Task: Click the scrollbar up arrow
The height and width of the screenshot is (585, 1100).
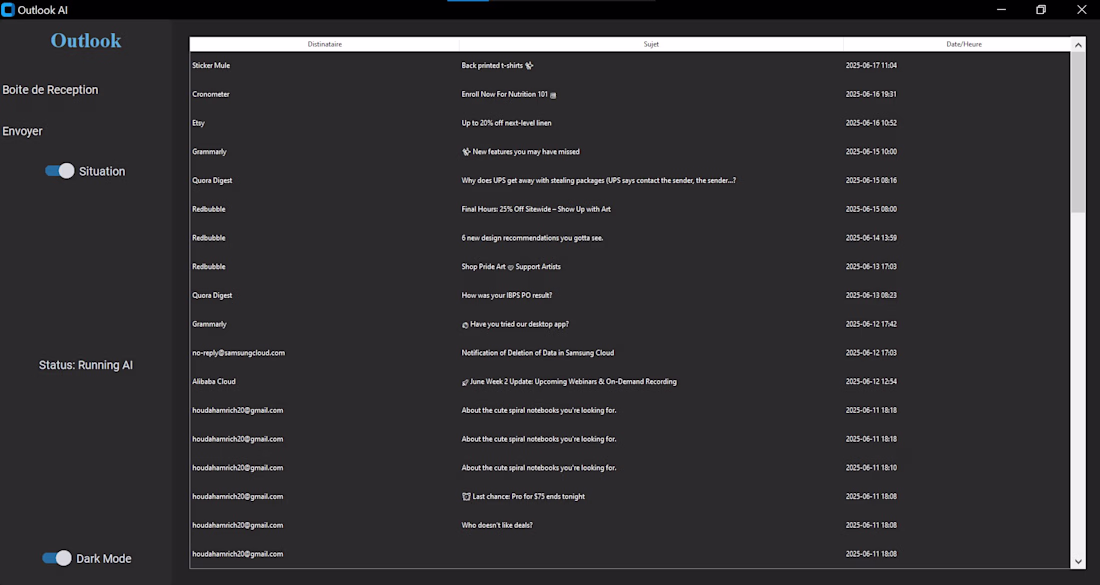Action: pos(1078,45)
